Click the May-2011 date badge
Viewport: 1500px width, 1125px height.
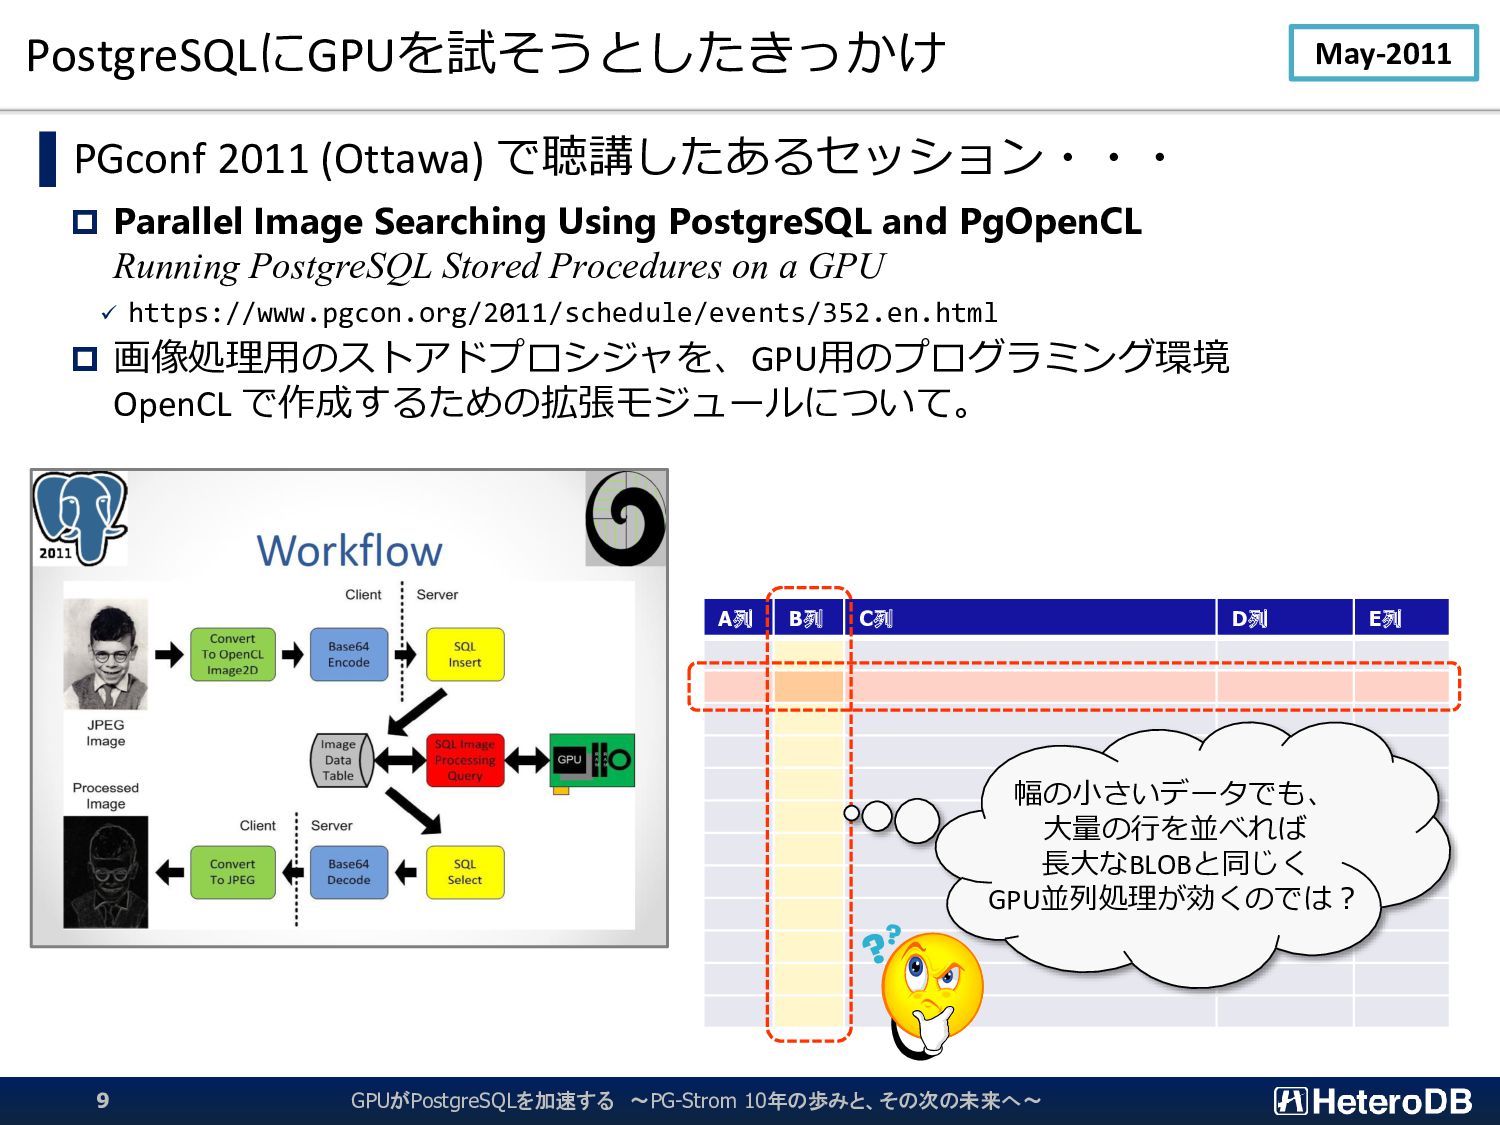pyautogui.click(x=1383, y=53)
